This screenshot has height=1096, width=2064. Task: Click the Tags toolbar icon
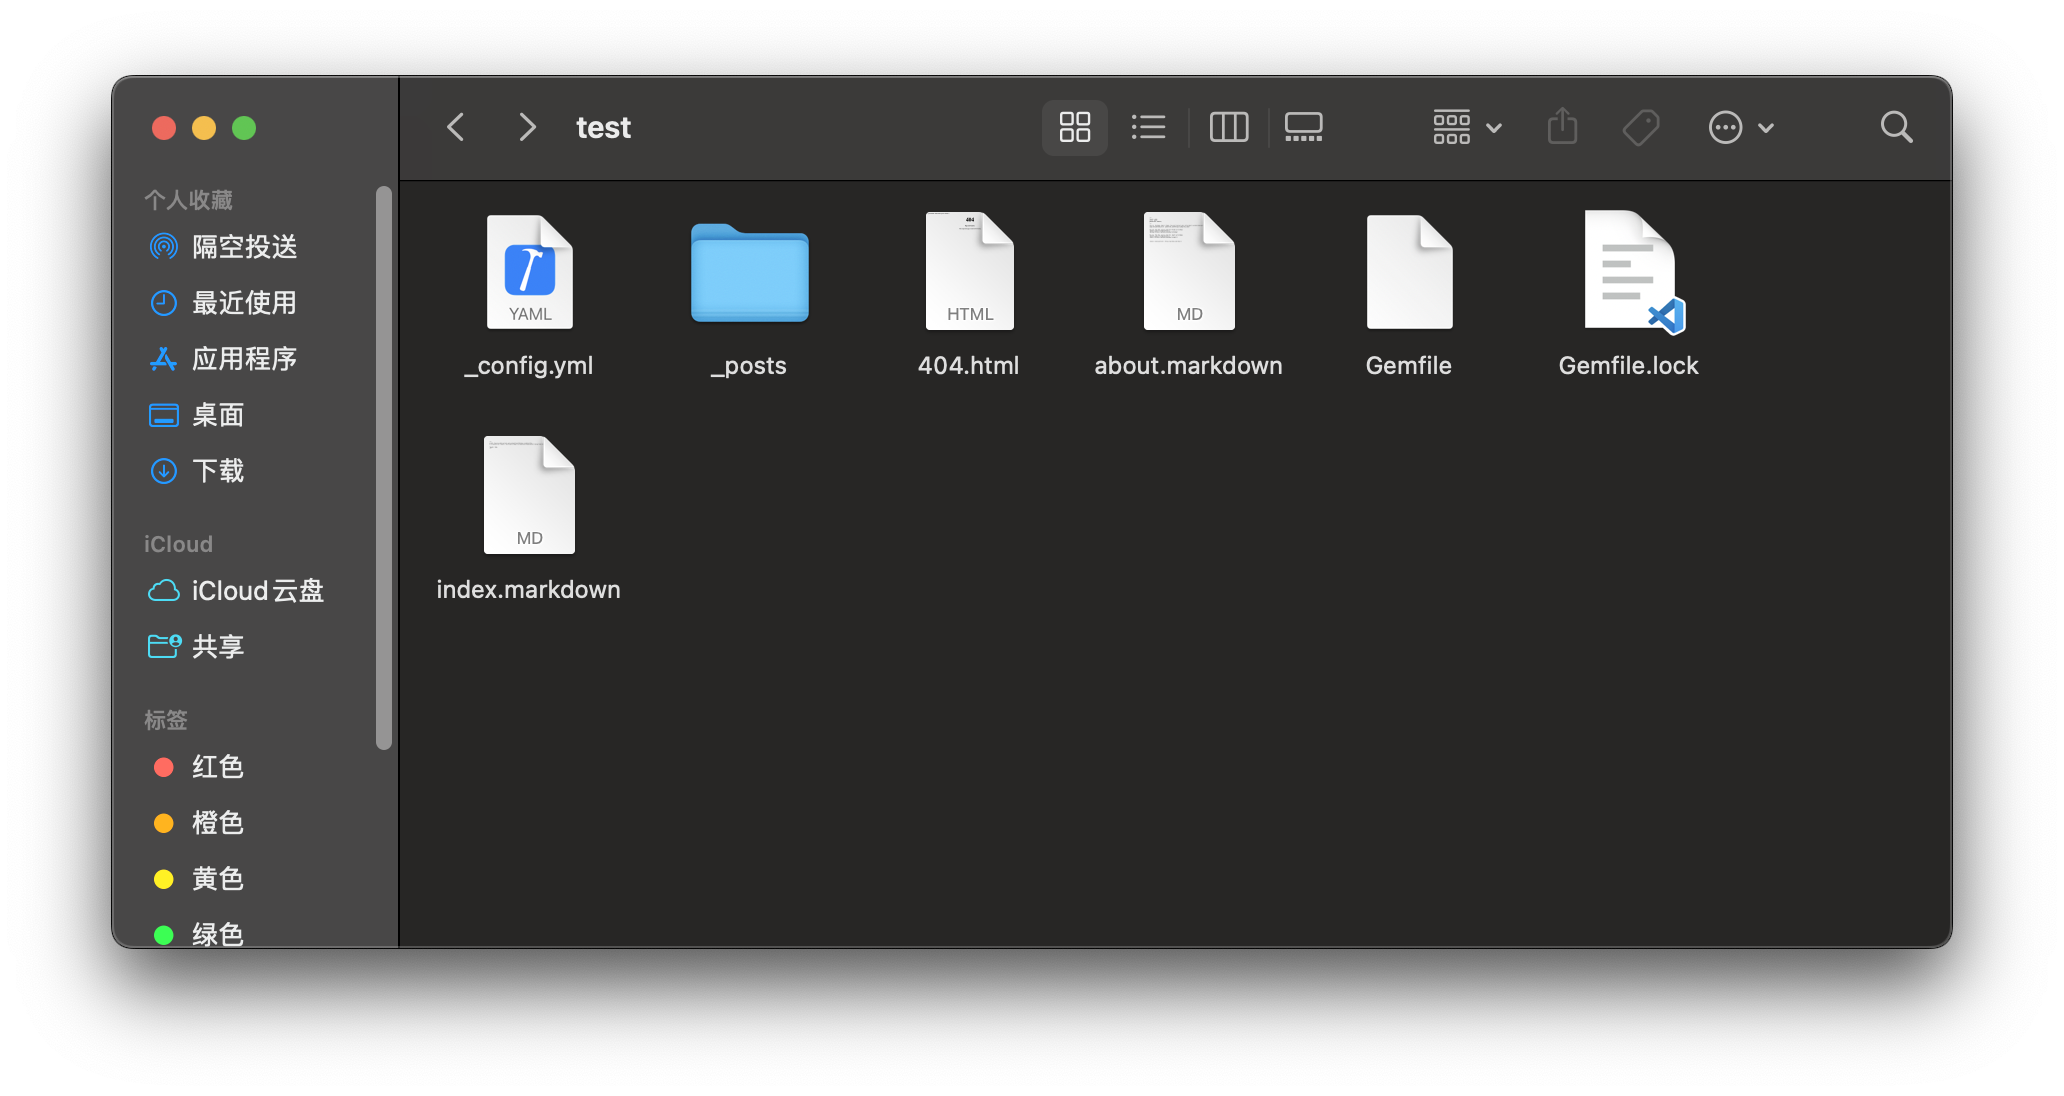(1641, 127)
